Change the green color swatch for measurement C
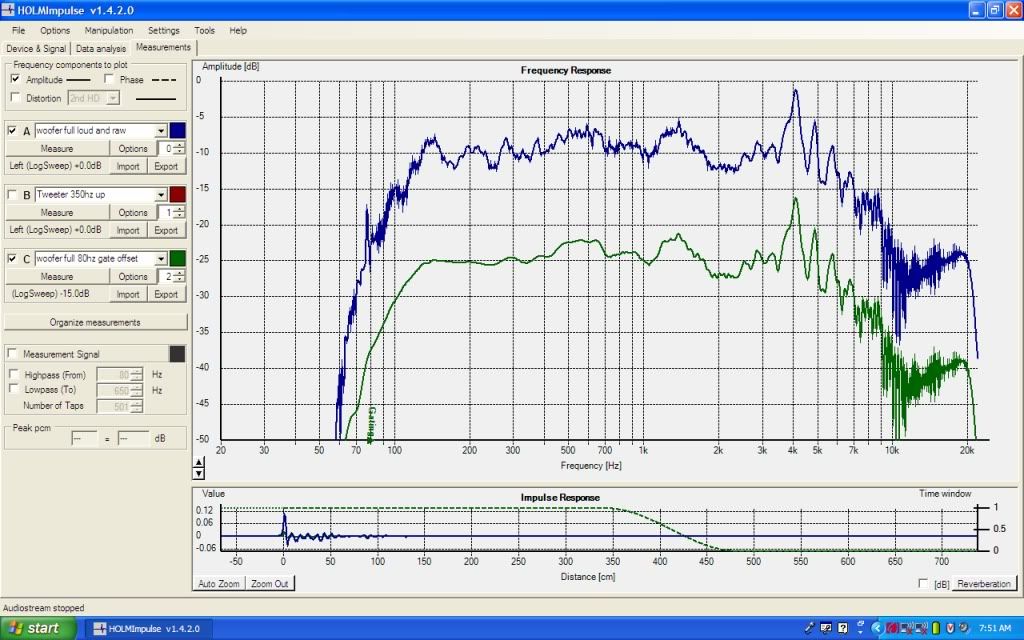This screenshot has width=1024, height=640. [x=178, y=259]
